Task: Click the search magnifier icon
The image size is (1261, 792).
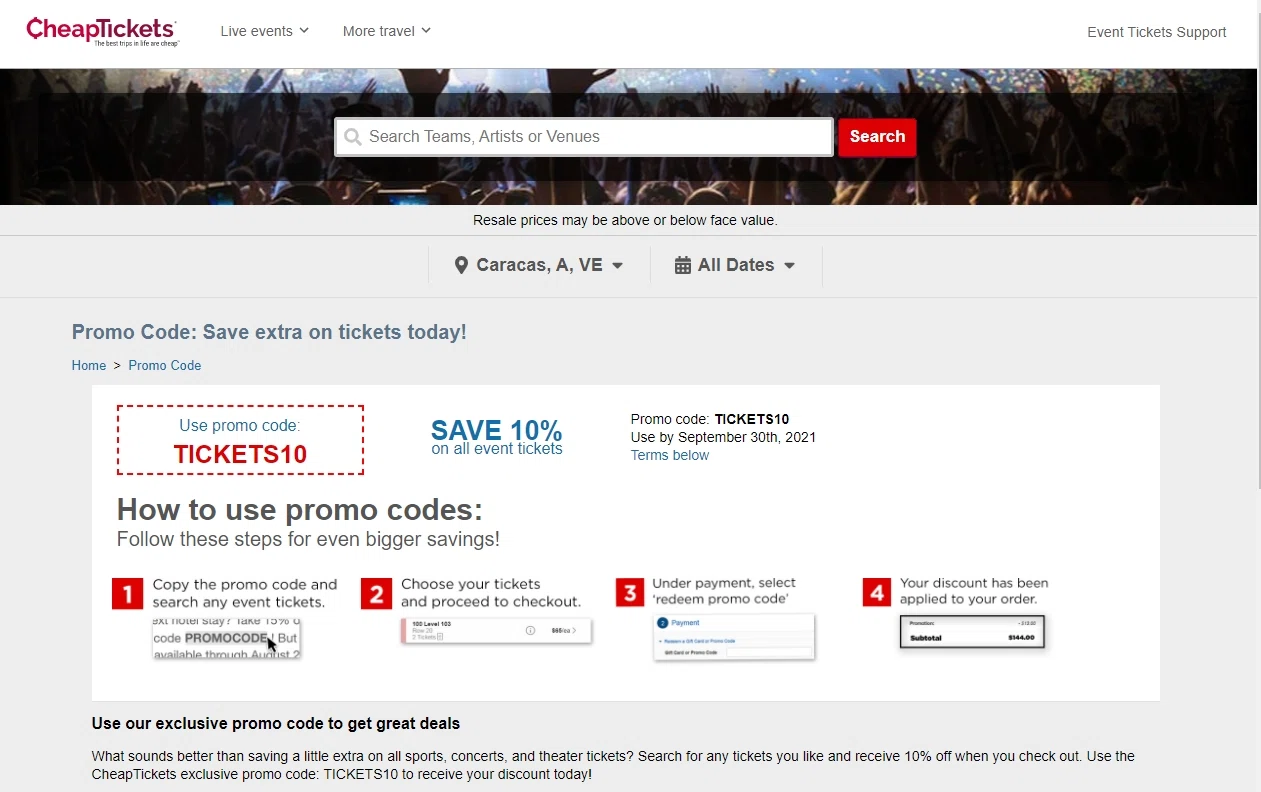Action: point(353,137)
